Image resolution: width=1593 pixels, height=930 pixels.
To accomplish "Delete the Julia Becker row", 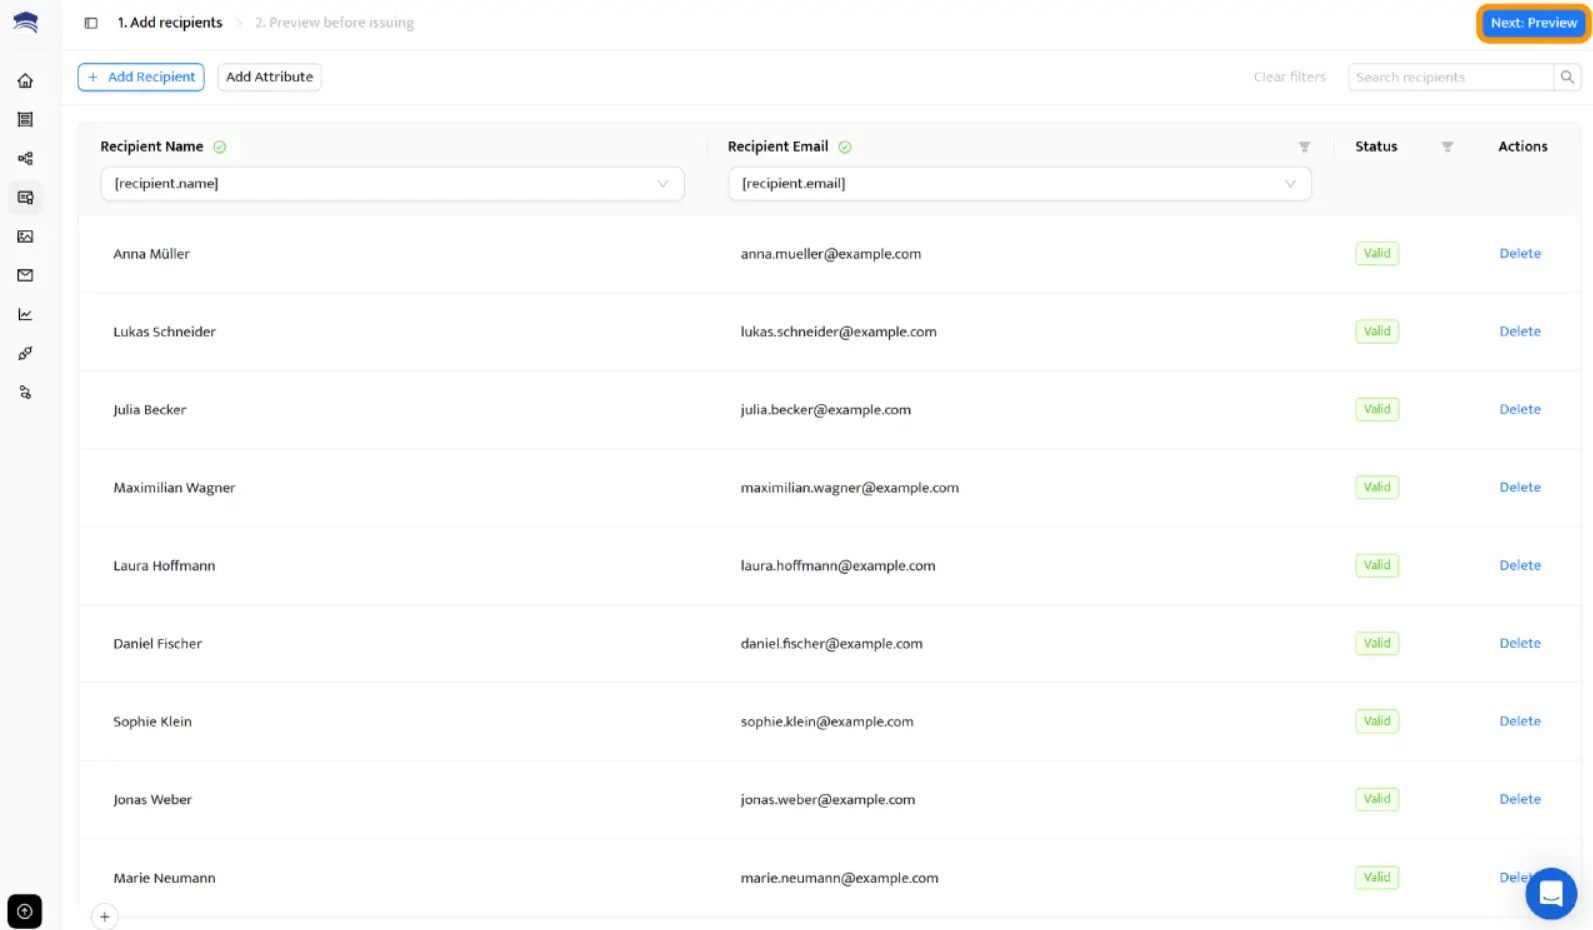I will [x=1519, y=410].
